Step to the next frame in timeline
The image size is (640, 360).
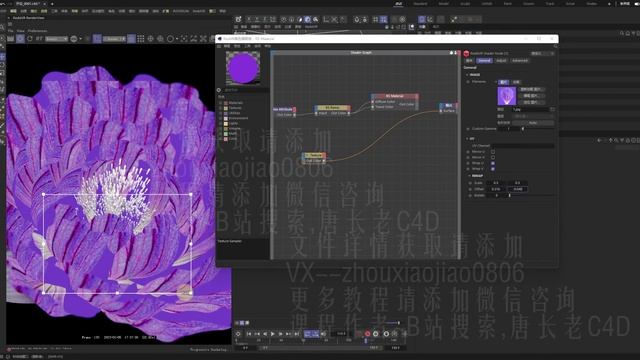[281, 334]
